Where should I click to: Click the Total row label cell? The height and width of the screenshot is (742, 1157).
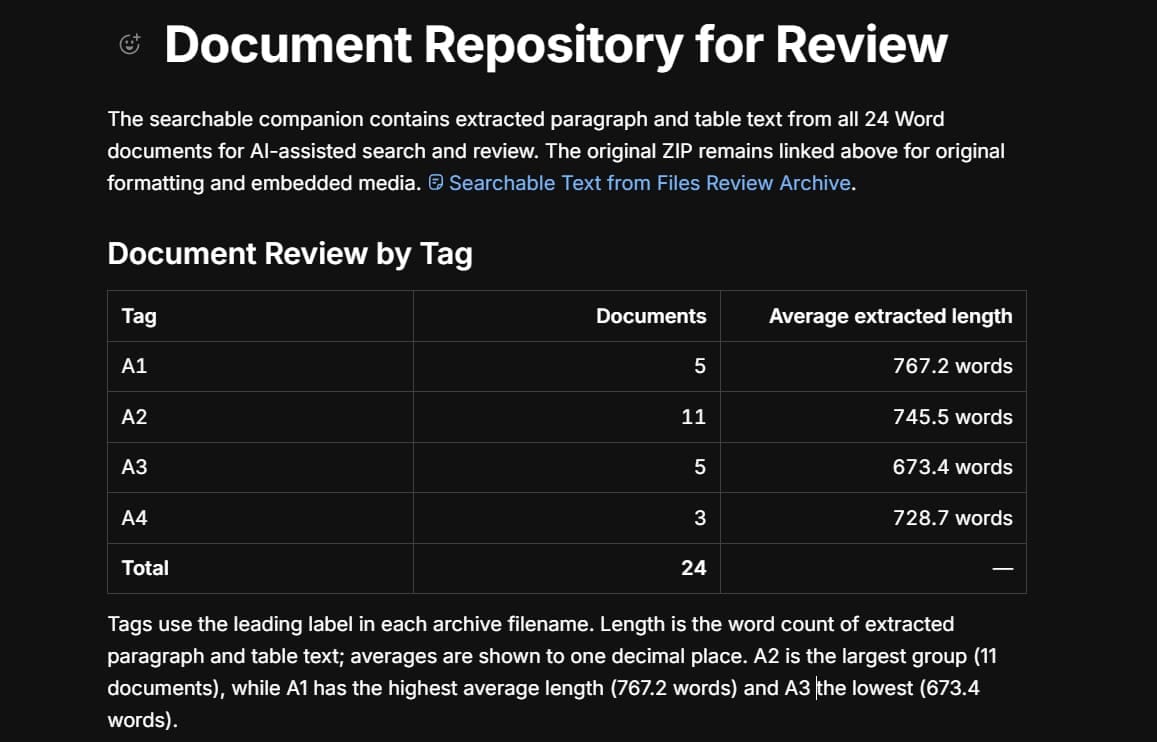(260, 569)
